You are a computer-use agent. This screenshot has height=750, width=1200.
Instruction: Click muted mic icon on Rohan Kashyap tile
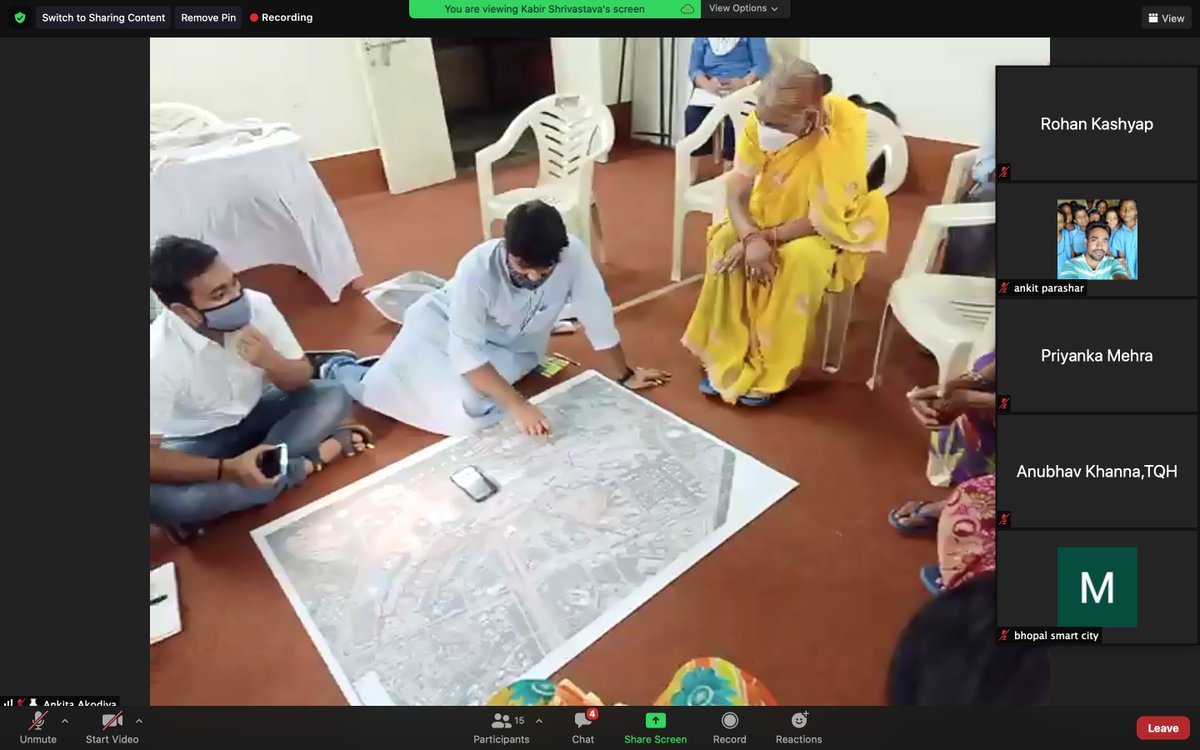coord(1005,172)
